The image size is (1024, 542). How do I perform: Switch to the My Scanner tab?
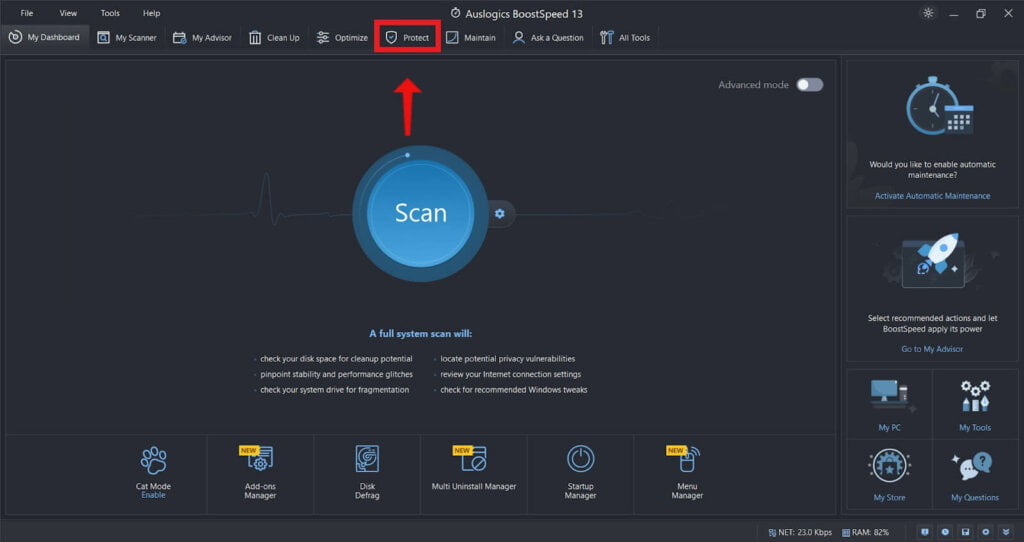click(x=127, y=38)
